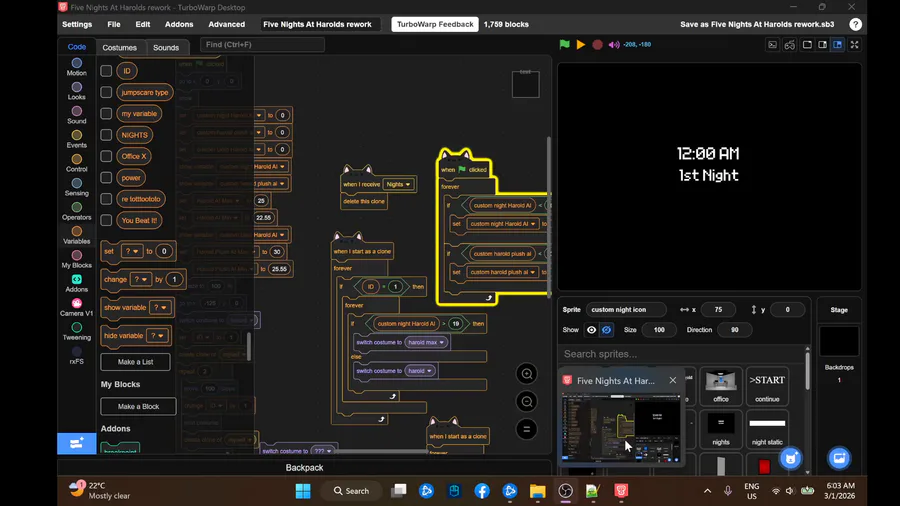Switch to the Costumes tab
Image resolution: width=900 pixels, height=506 pixels.
tap(119, 48)
